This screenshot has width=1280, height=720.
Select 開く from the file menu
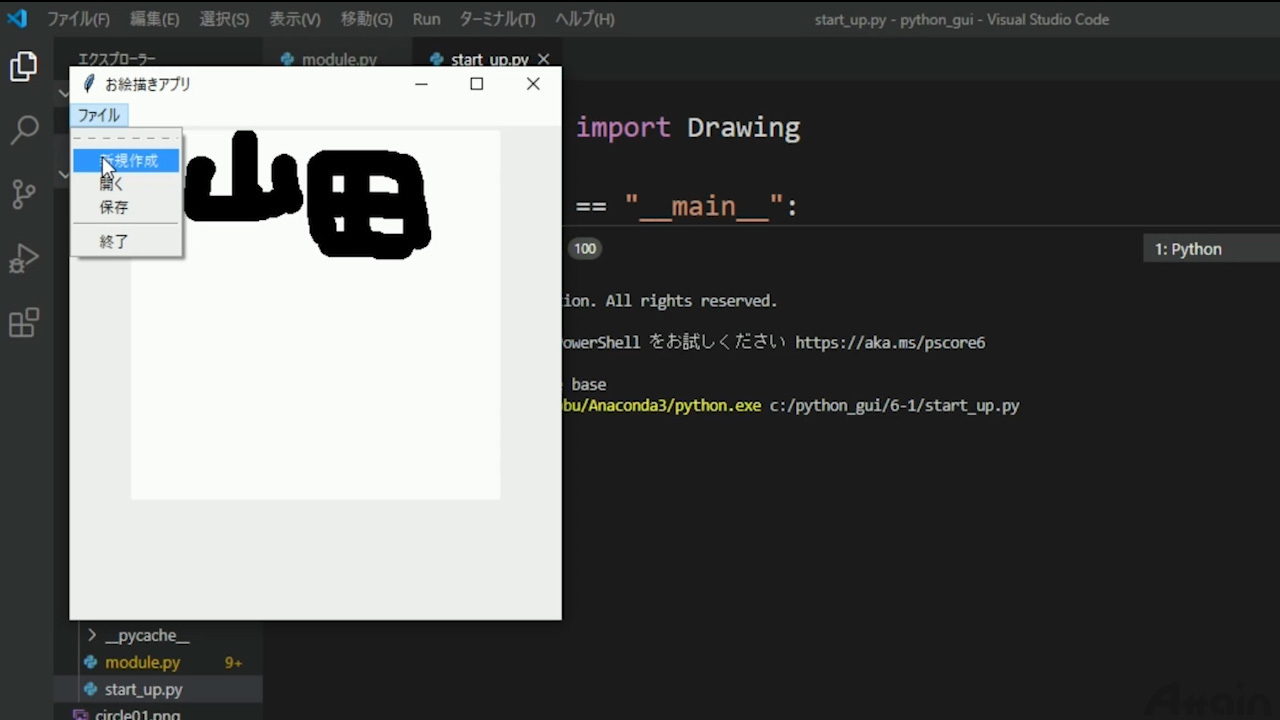tap(112, 184)
